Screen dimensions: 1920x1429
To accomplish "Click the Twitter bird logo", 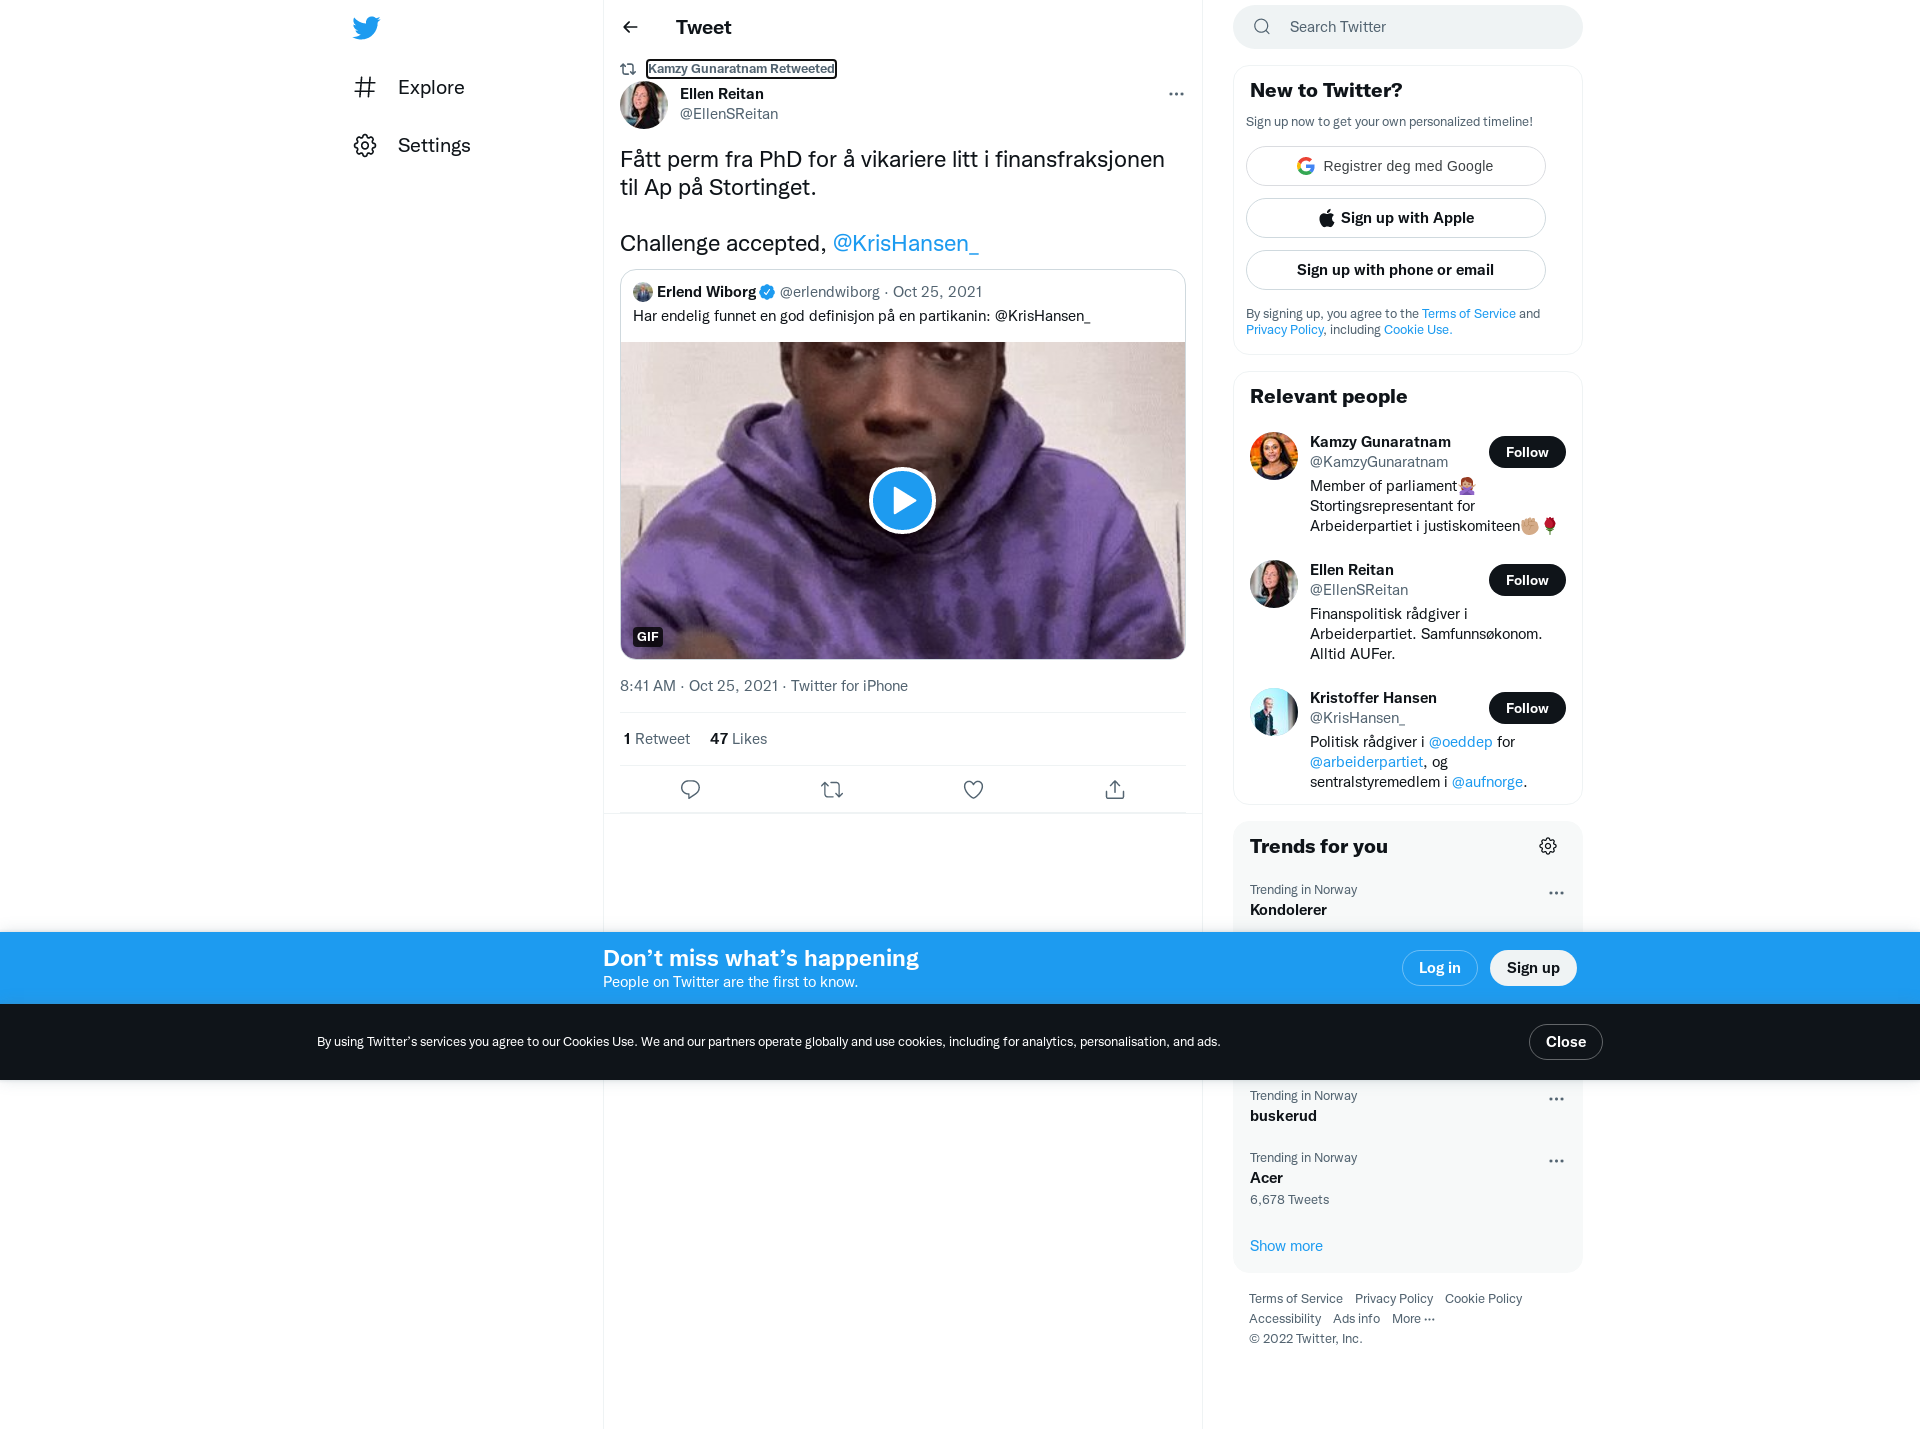I will [x=366, y=27].
